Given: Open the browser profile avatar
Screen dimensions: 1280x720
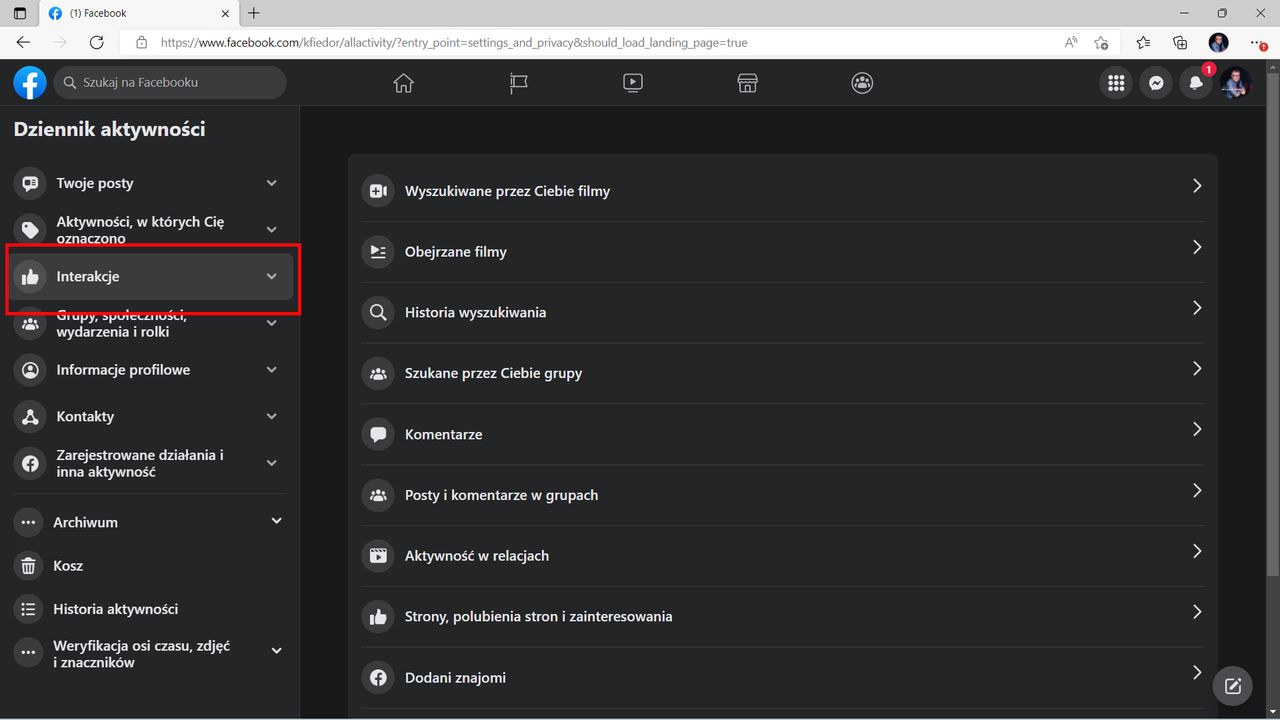Looking at the screenshot, I should pyautogui.click(x=1219, y=42).
